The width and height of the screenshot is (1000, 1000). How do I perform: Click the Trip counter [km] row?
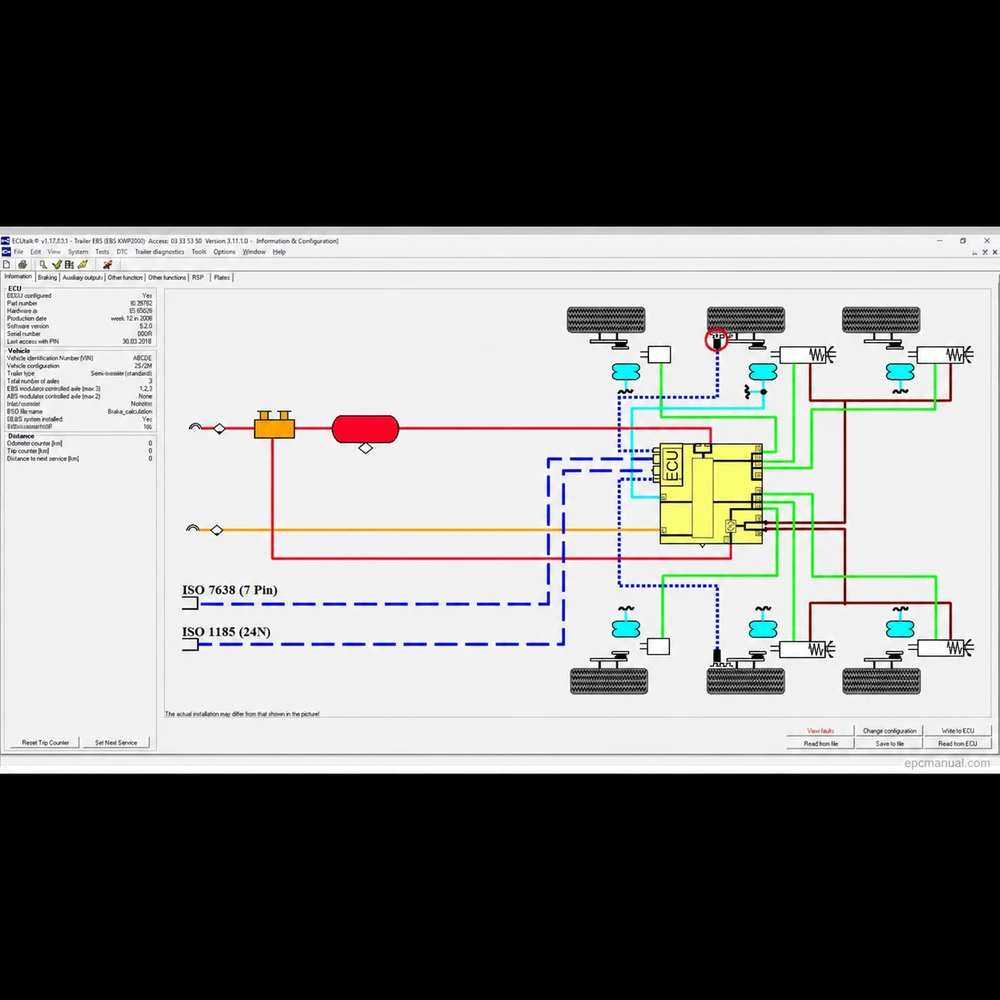[79, 451]
